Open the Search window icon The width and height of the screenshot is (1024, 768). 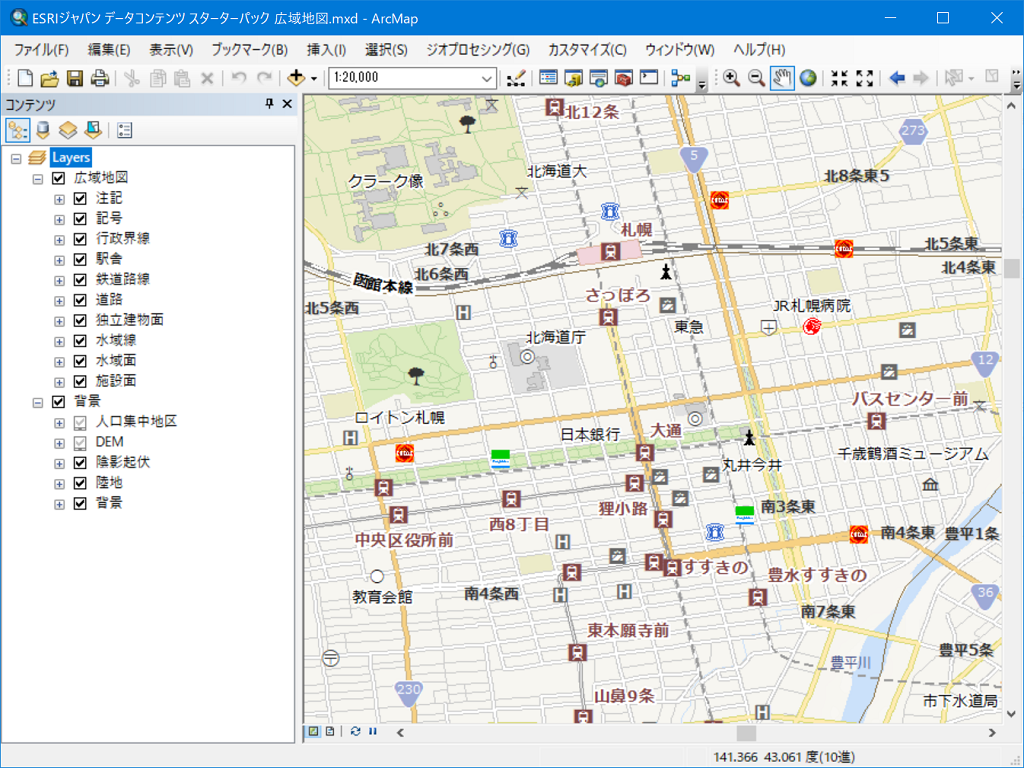coord(598,78)
